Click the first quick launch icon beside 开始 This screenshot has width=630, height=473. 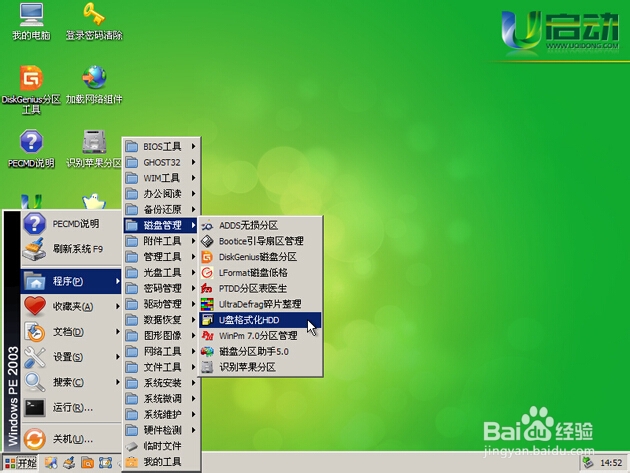click(51, 463)
